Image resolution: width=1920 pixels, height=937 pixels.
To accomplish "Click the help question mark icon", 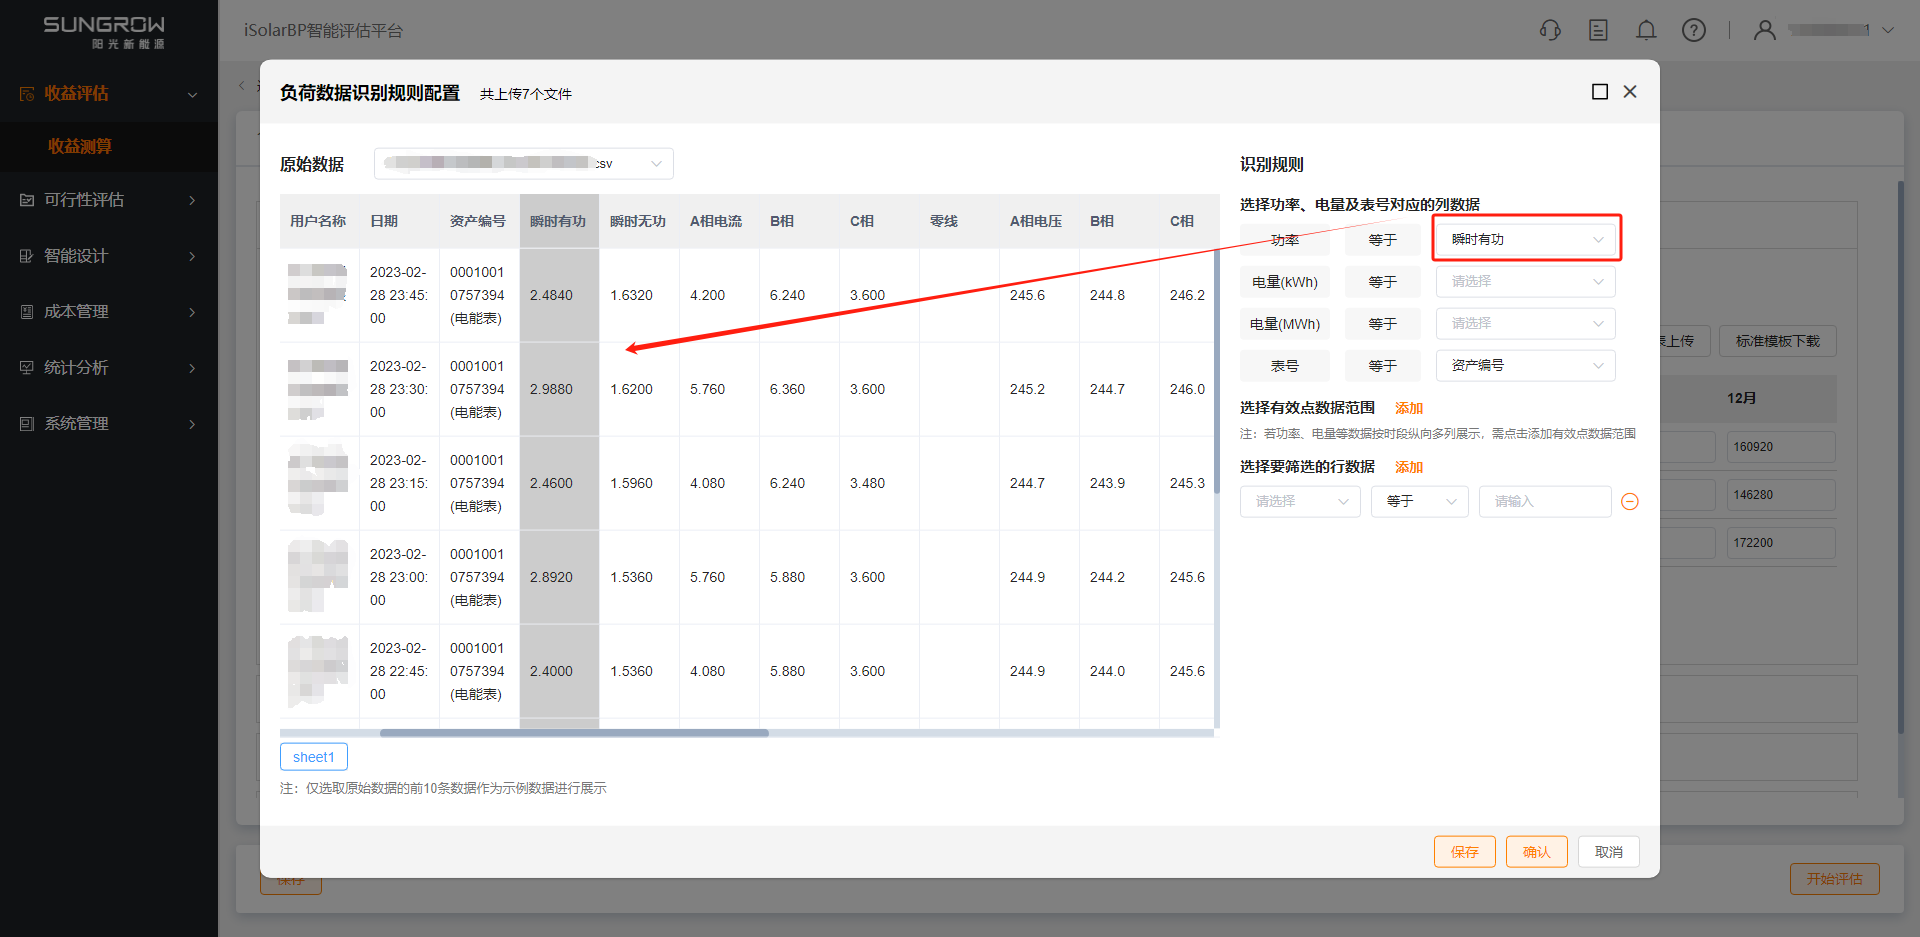I will [x=1694, y=30].
